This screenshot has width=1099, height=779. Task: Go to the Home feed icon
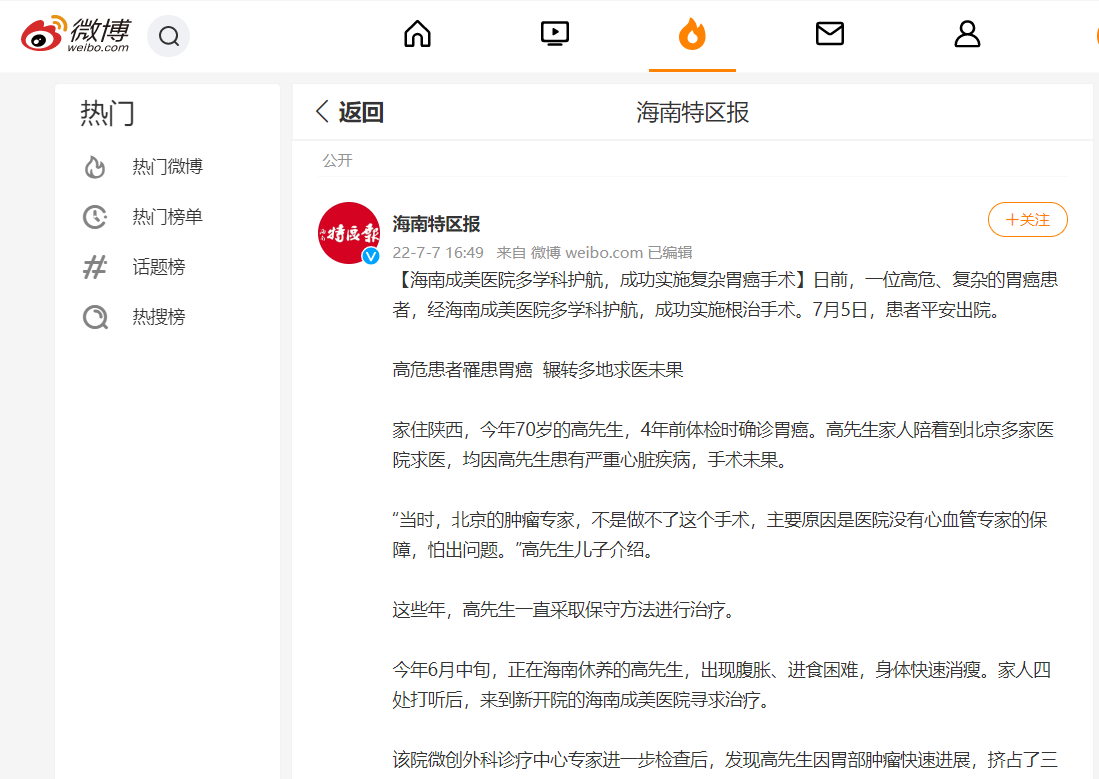417,34
